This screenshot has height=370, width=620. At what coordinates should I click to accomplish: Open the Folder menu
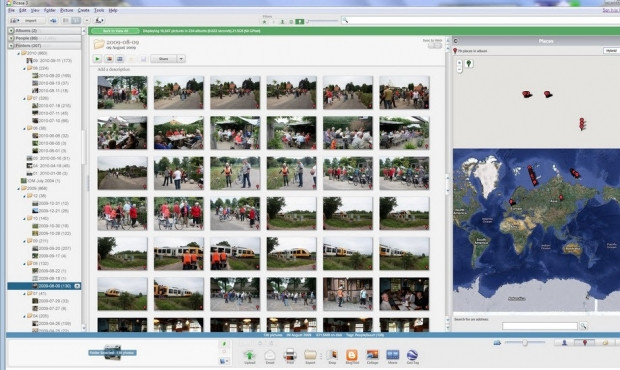click(49, 10)
